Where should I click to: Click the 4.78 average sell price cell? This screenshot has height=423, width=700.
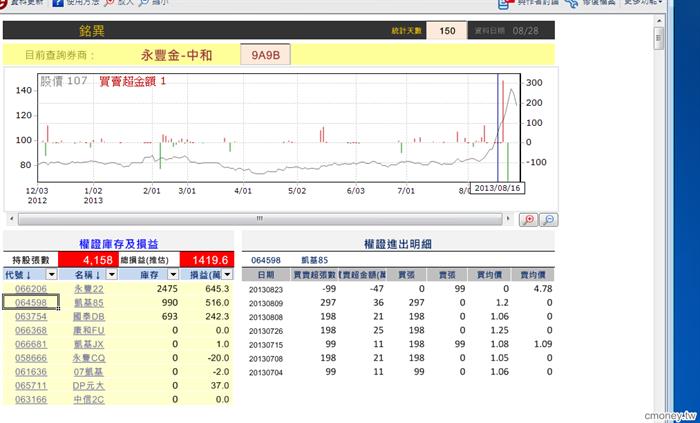pyautogui.click(x=543, y=289)
